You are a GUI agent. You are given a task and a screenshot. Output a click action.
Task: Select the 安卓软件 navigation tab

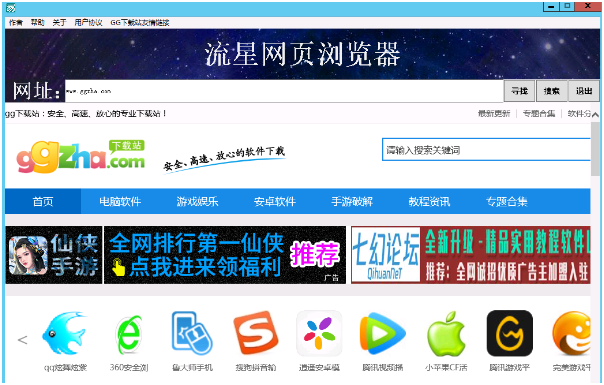tap(275, 202)
